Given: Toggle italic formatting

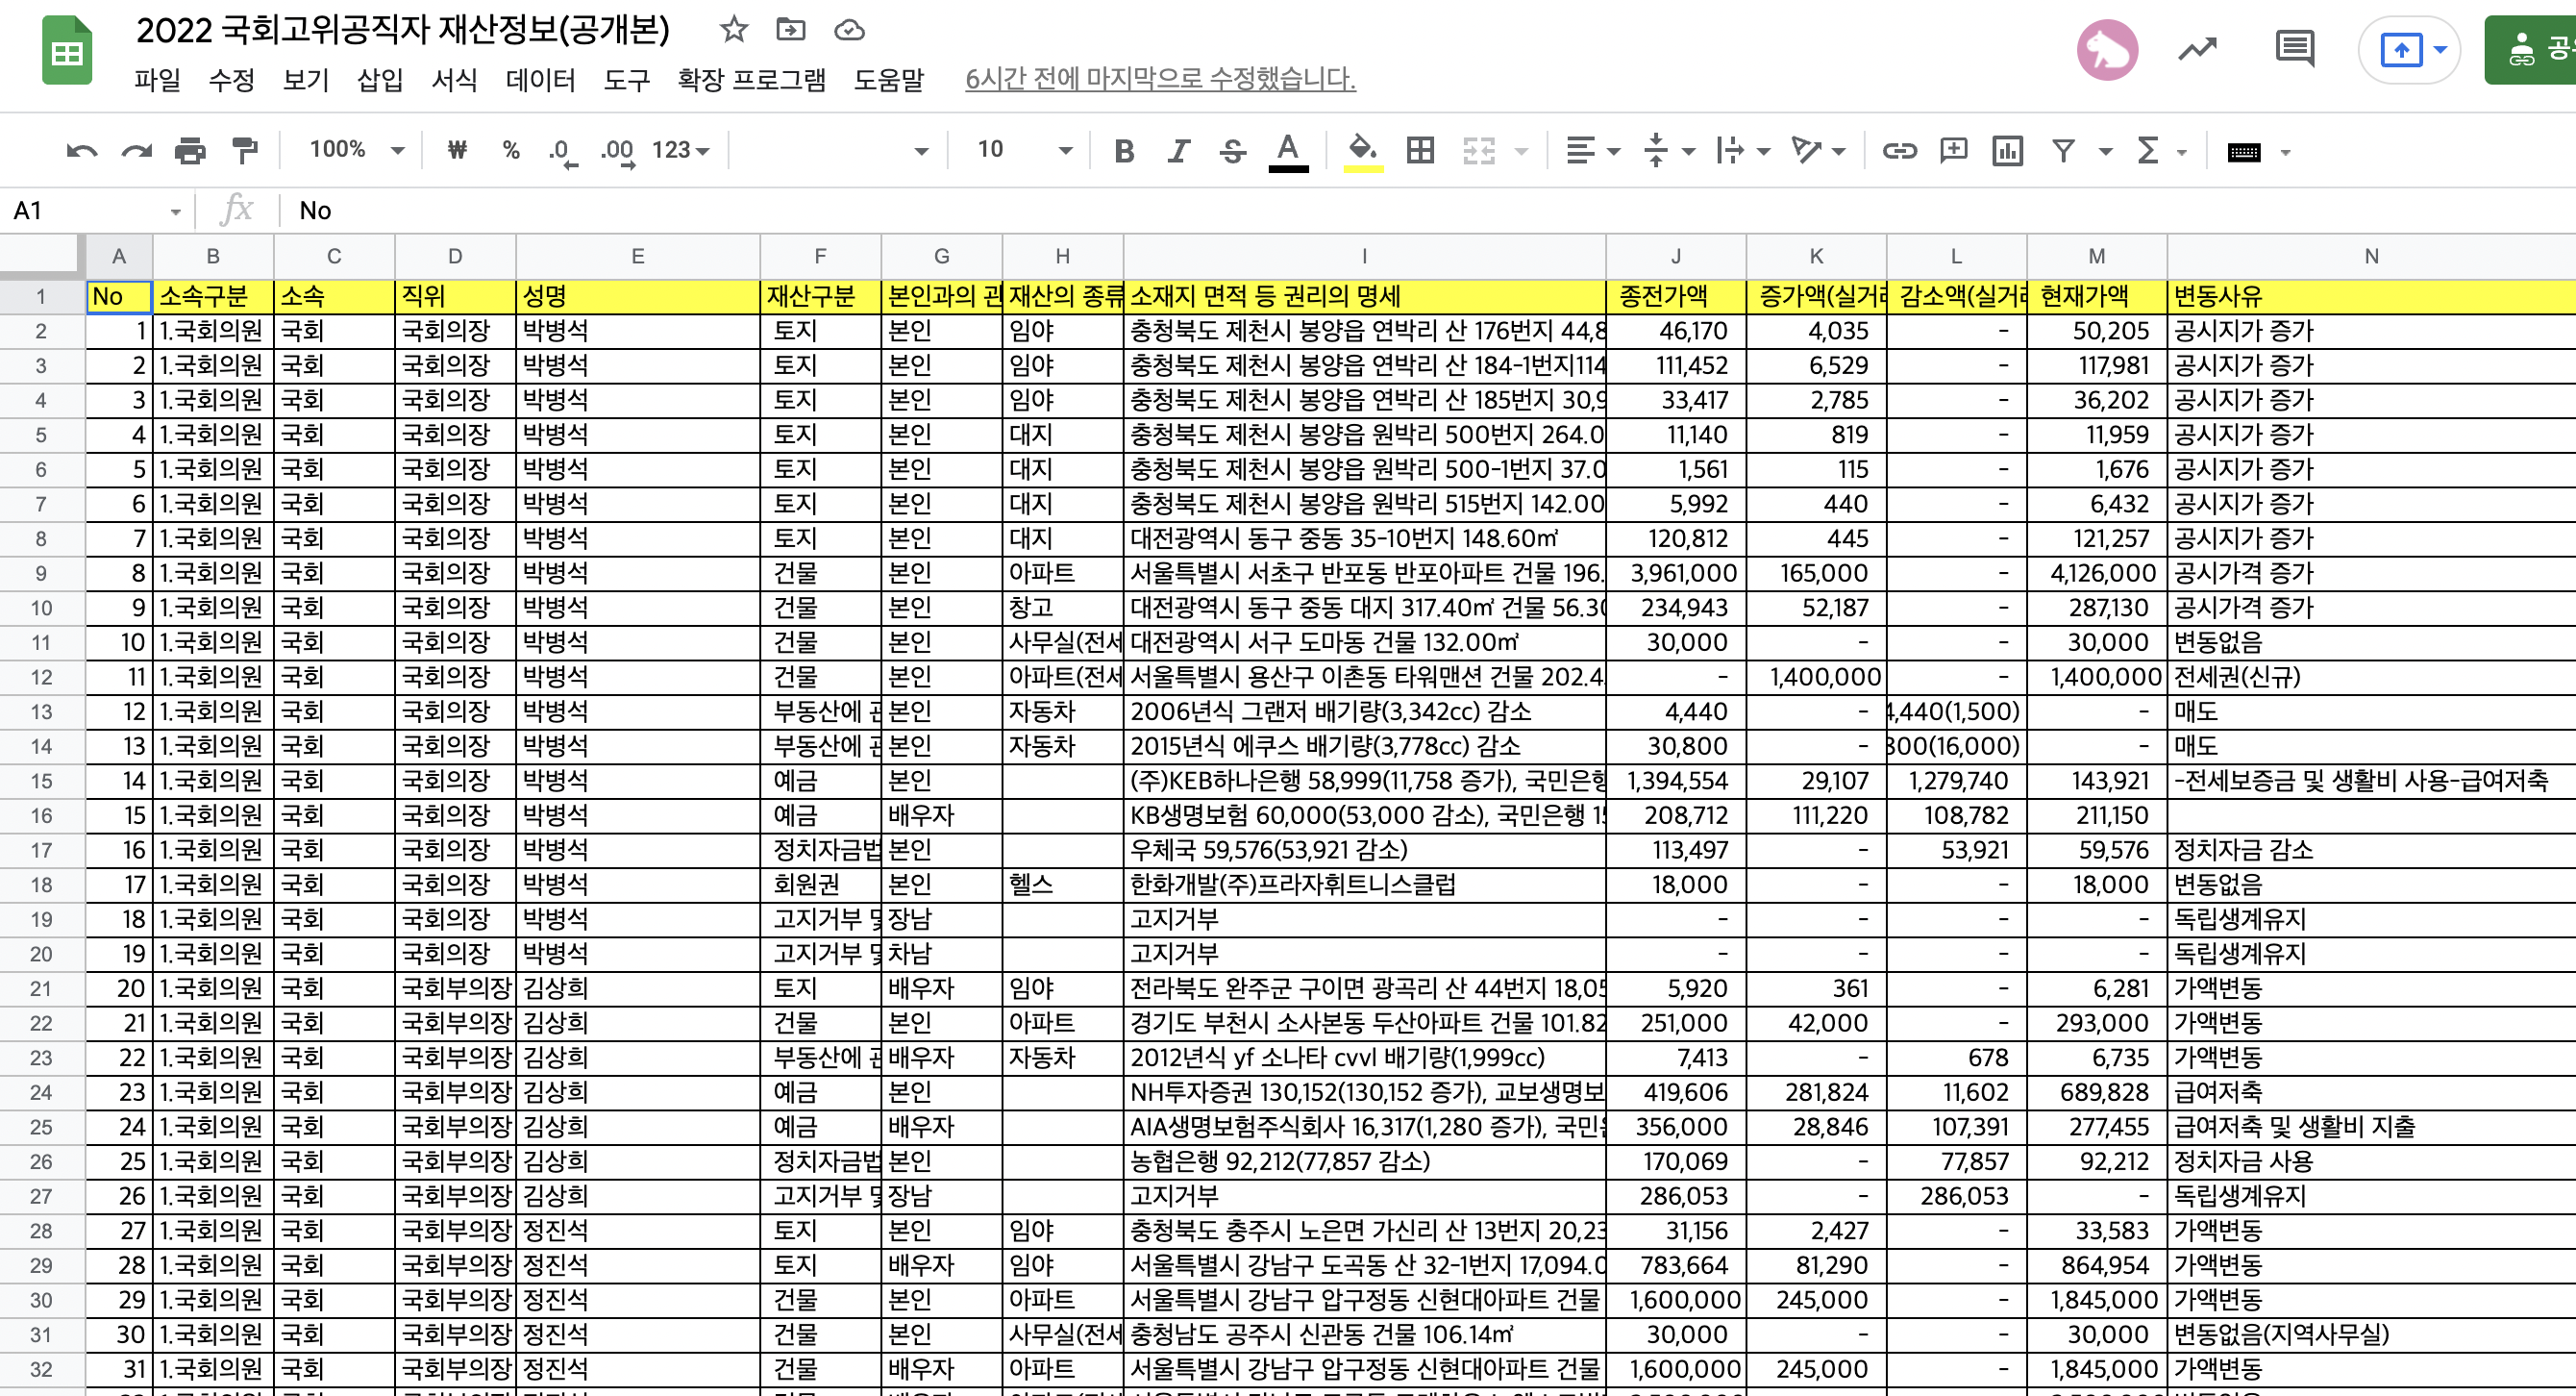Looking at the screenshot, I should point(1178,151).
